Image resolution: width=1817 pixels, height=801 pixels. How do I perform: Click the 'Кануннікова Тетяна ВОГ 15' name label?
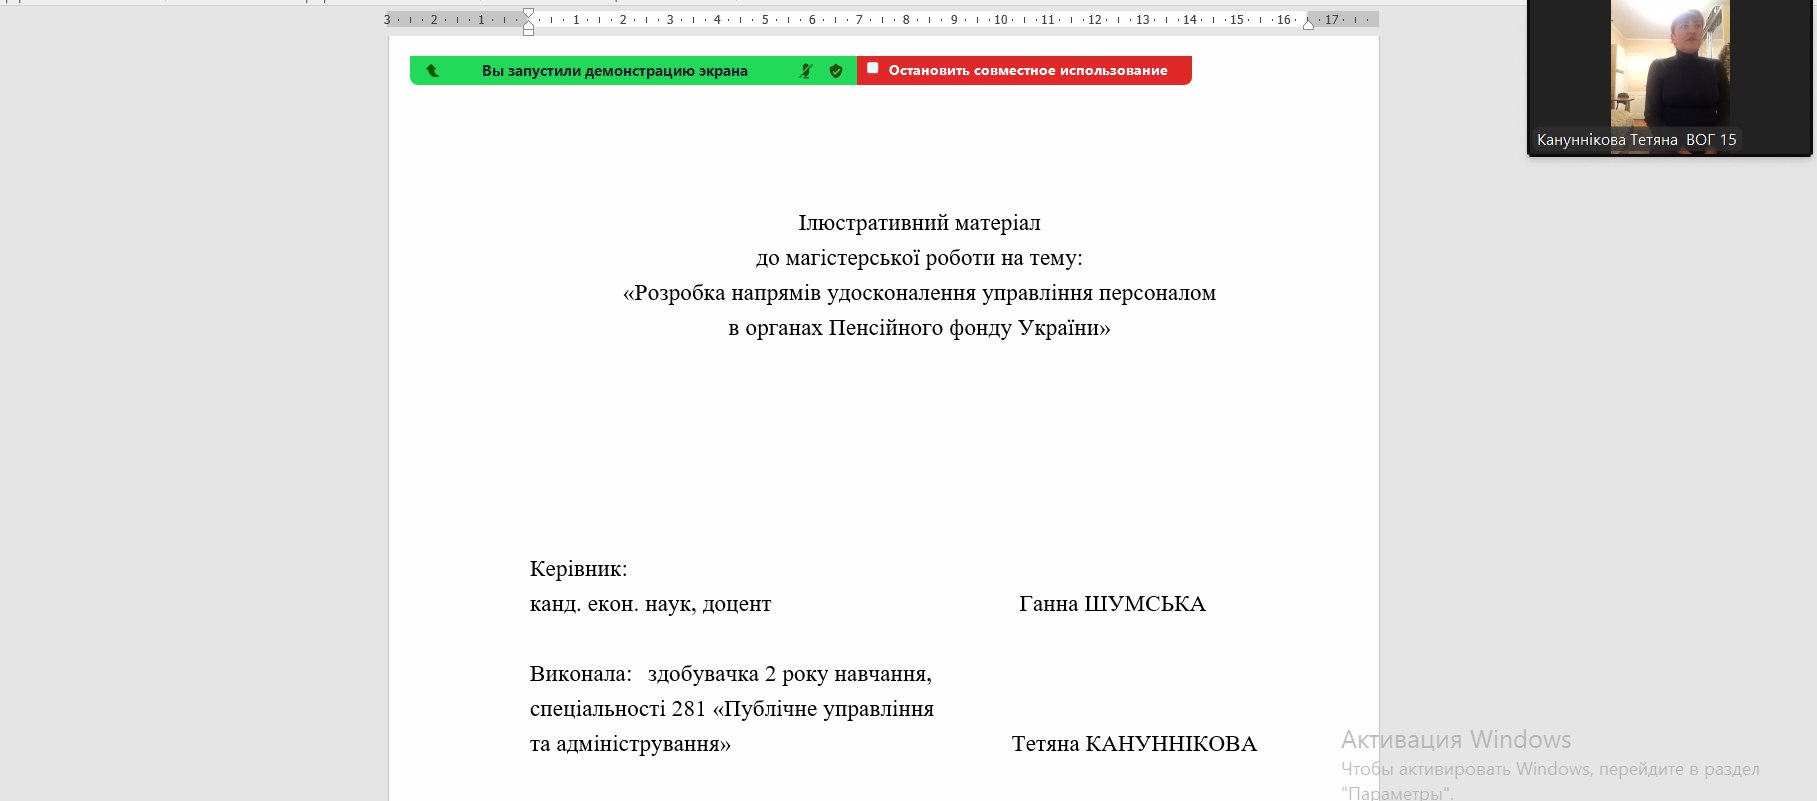coord(1636,140)
